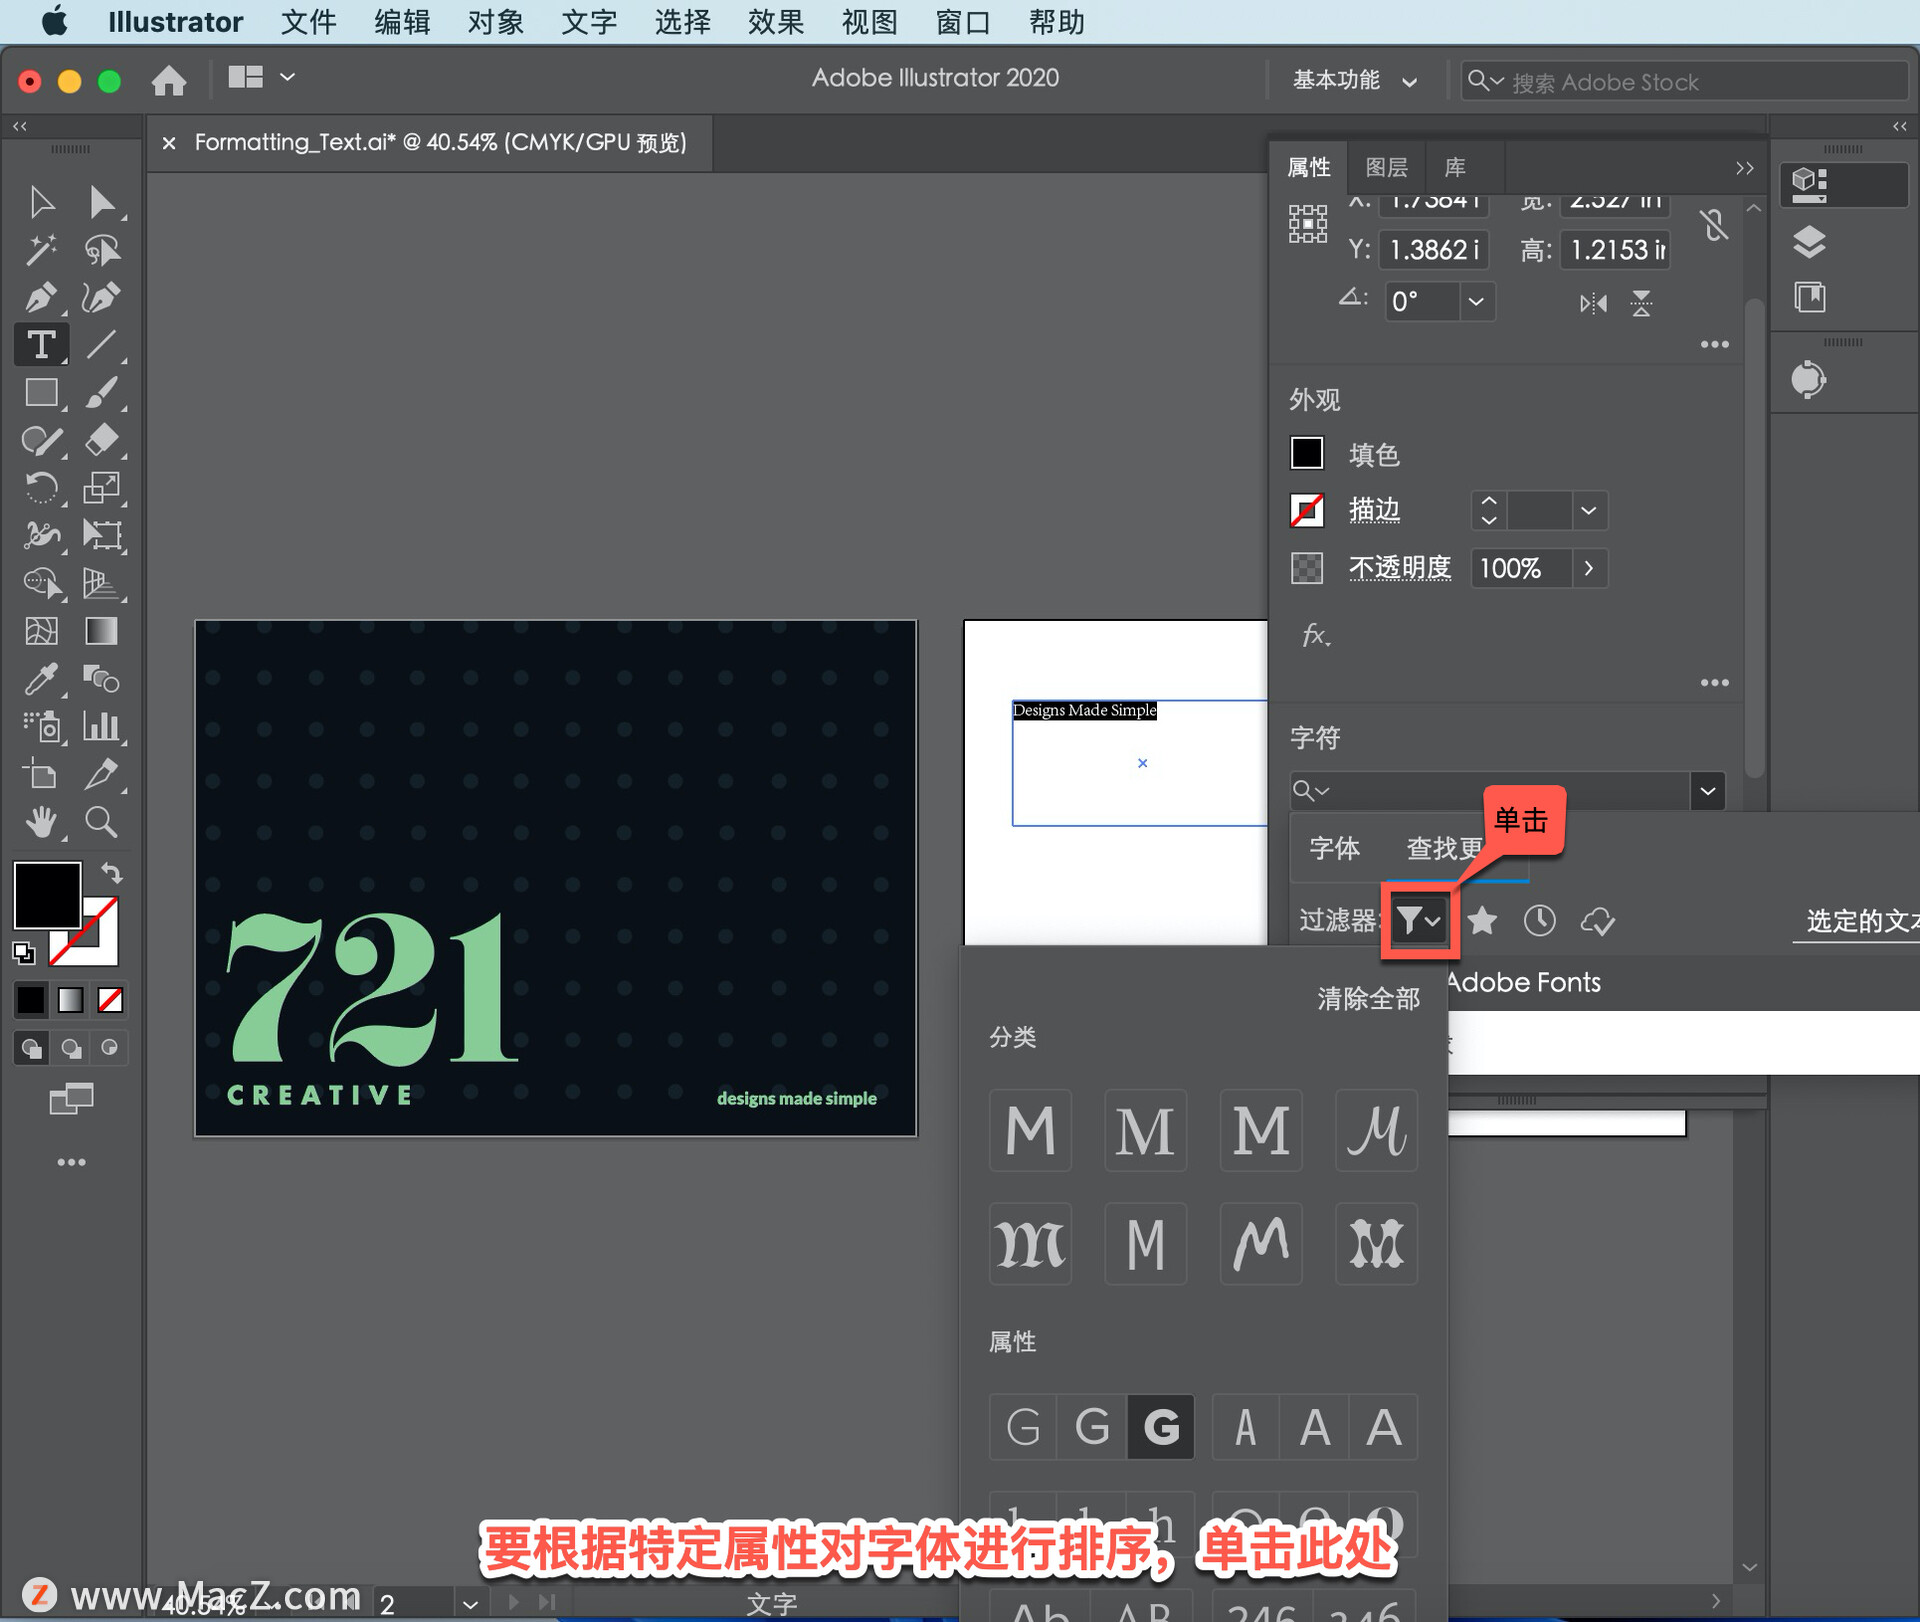Image resolution: width=1920 pixels, height=1622 pixels.
Task: Open the Apple menu
Action: 55,22
